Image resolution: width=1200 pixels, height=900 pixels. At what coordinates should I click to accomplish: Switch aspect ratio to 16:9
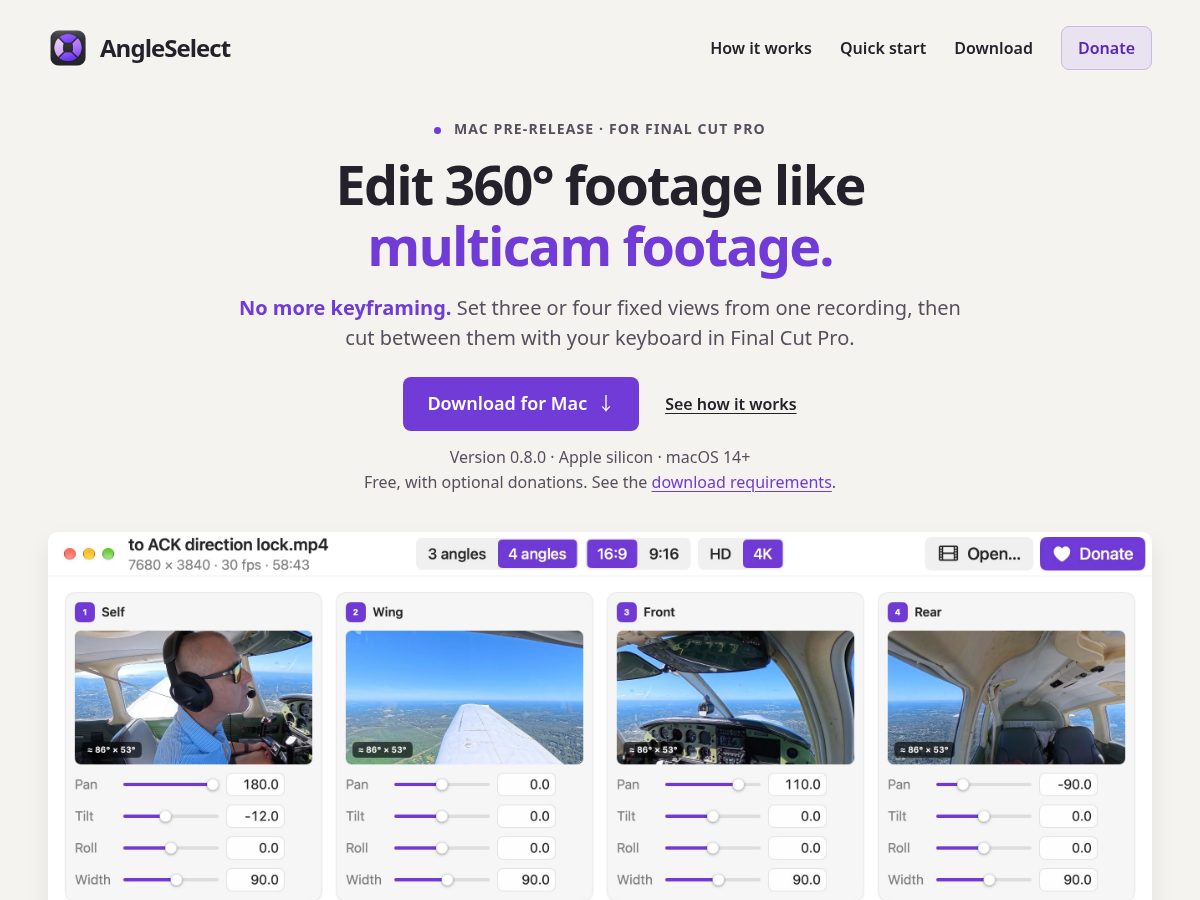(612, 554)
